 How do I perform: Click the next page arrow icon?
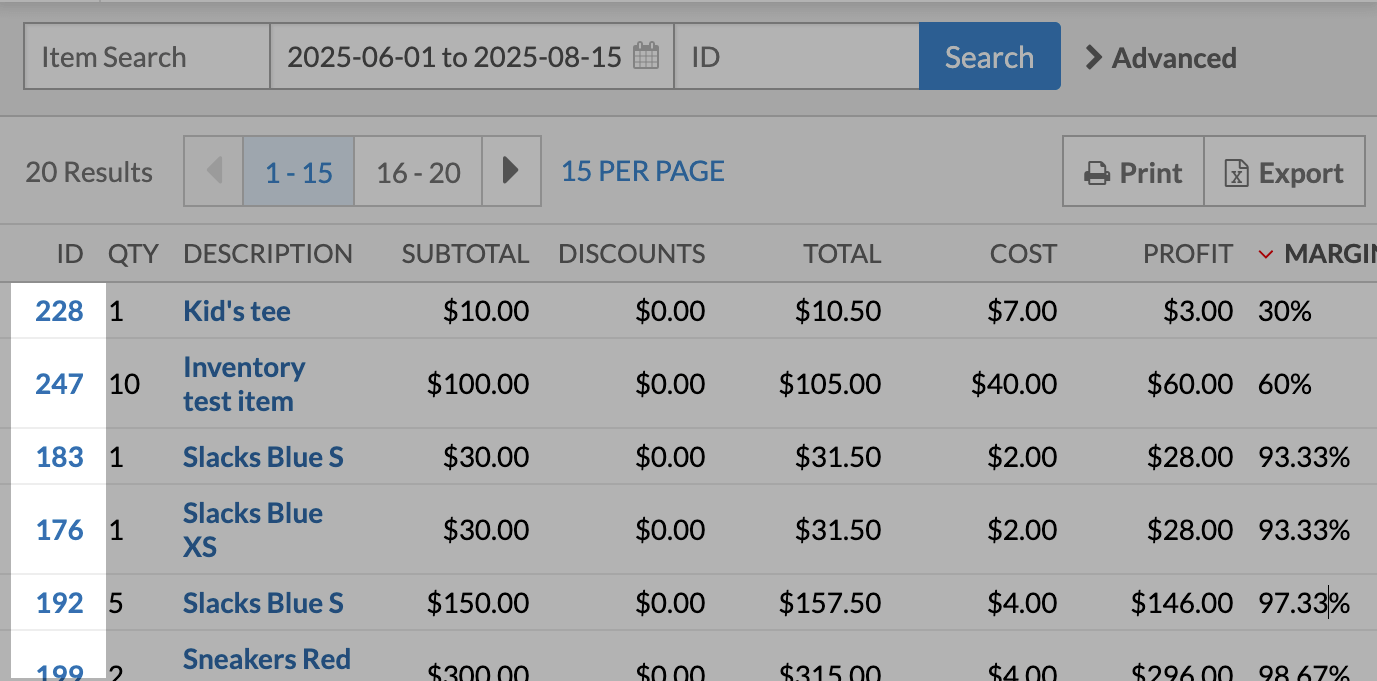[511, 172]
